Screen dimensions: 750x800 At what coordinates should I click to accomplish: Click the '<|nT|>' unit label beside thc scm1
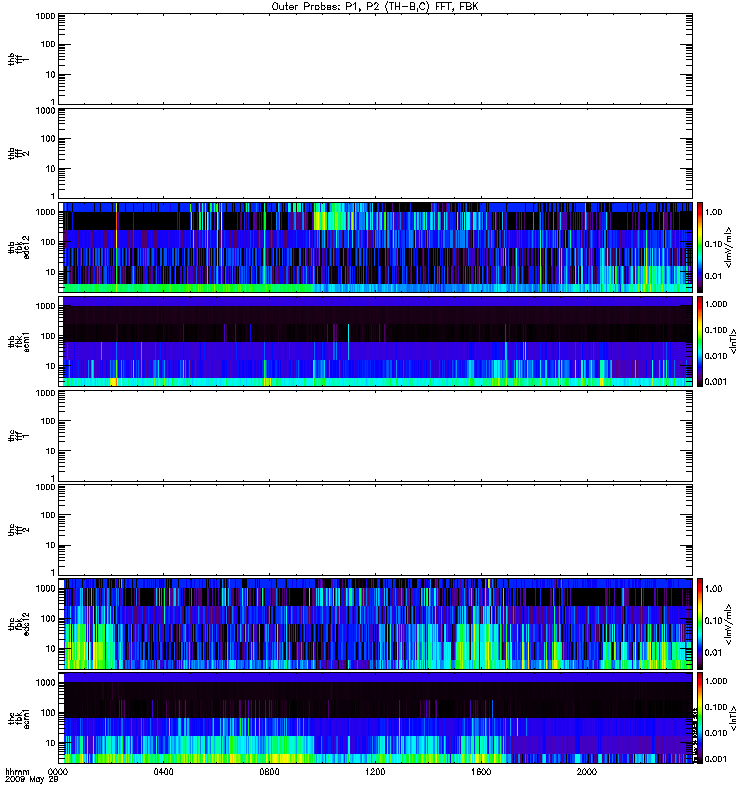pos(734,718)
